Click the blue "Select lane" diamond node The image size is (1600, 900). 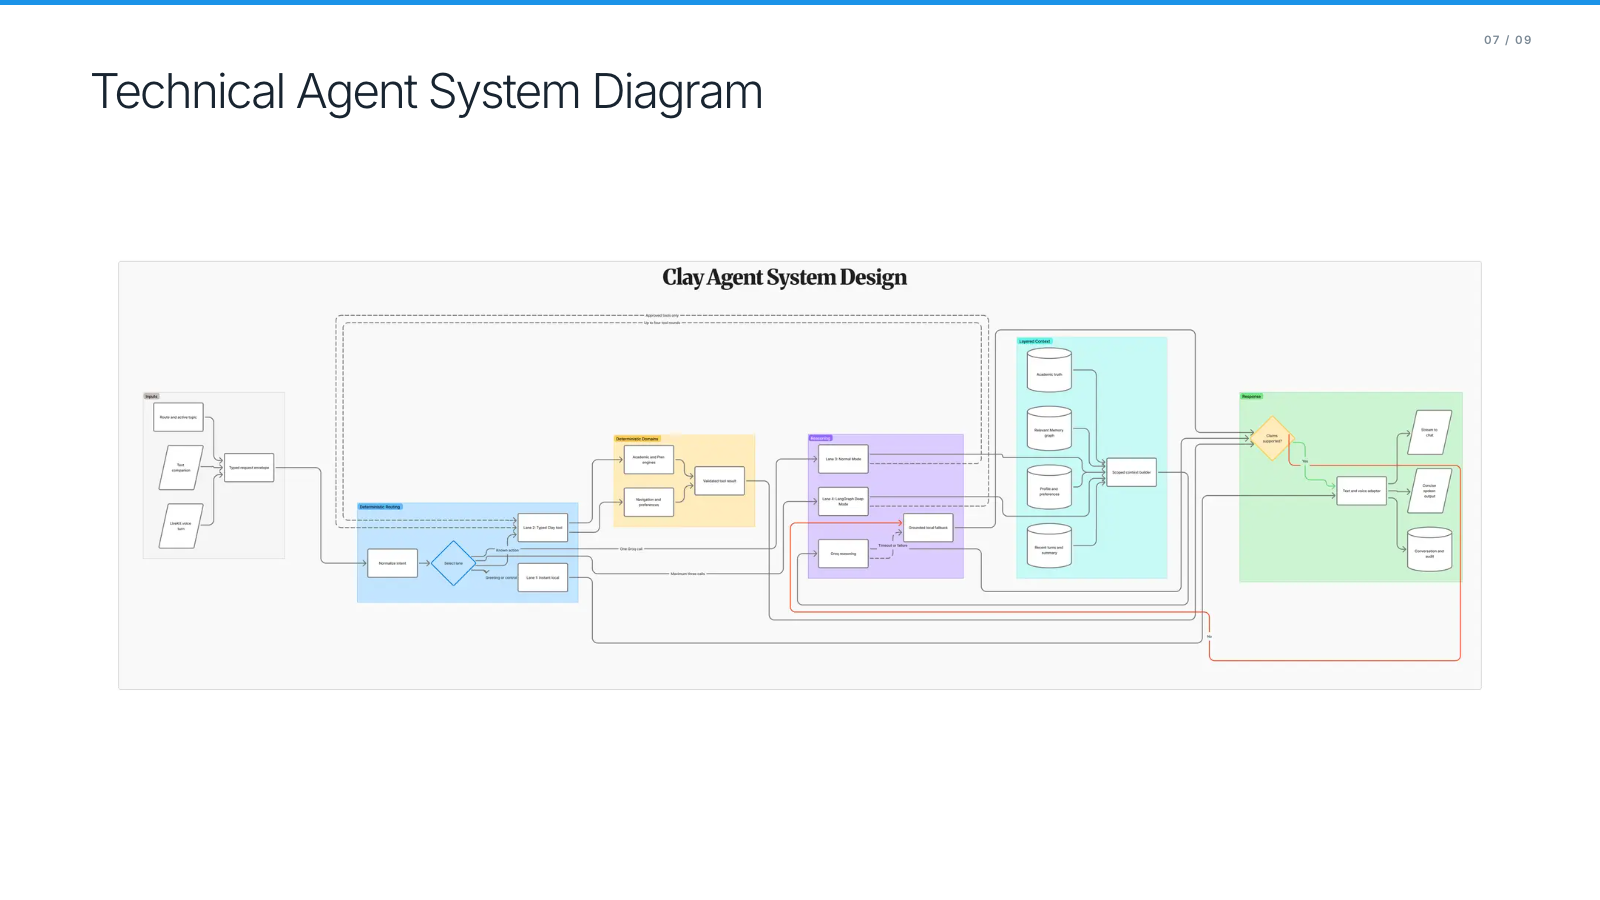tap(453, 563)
